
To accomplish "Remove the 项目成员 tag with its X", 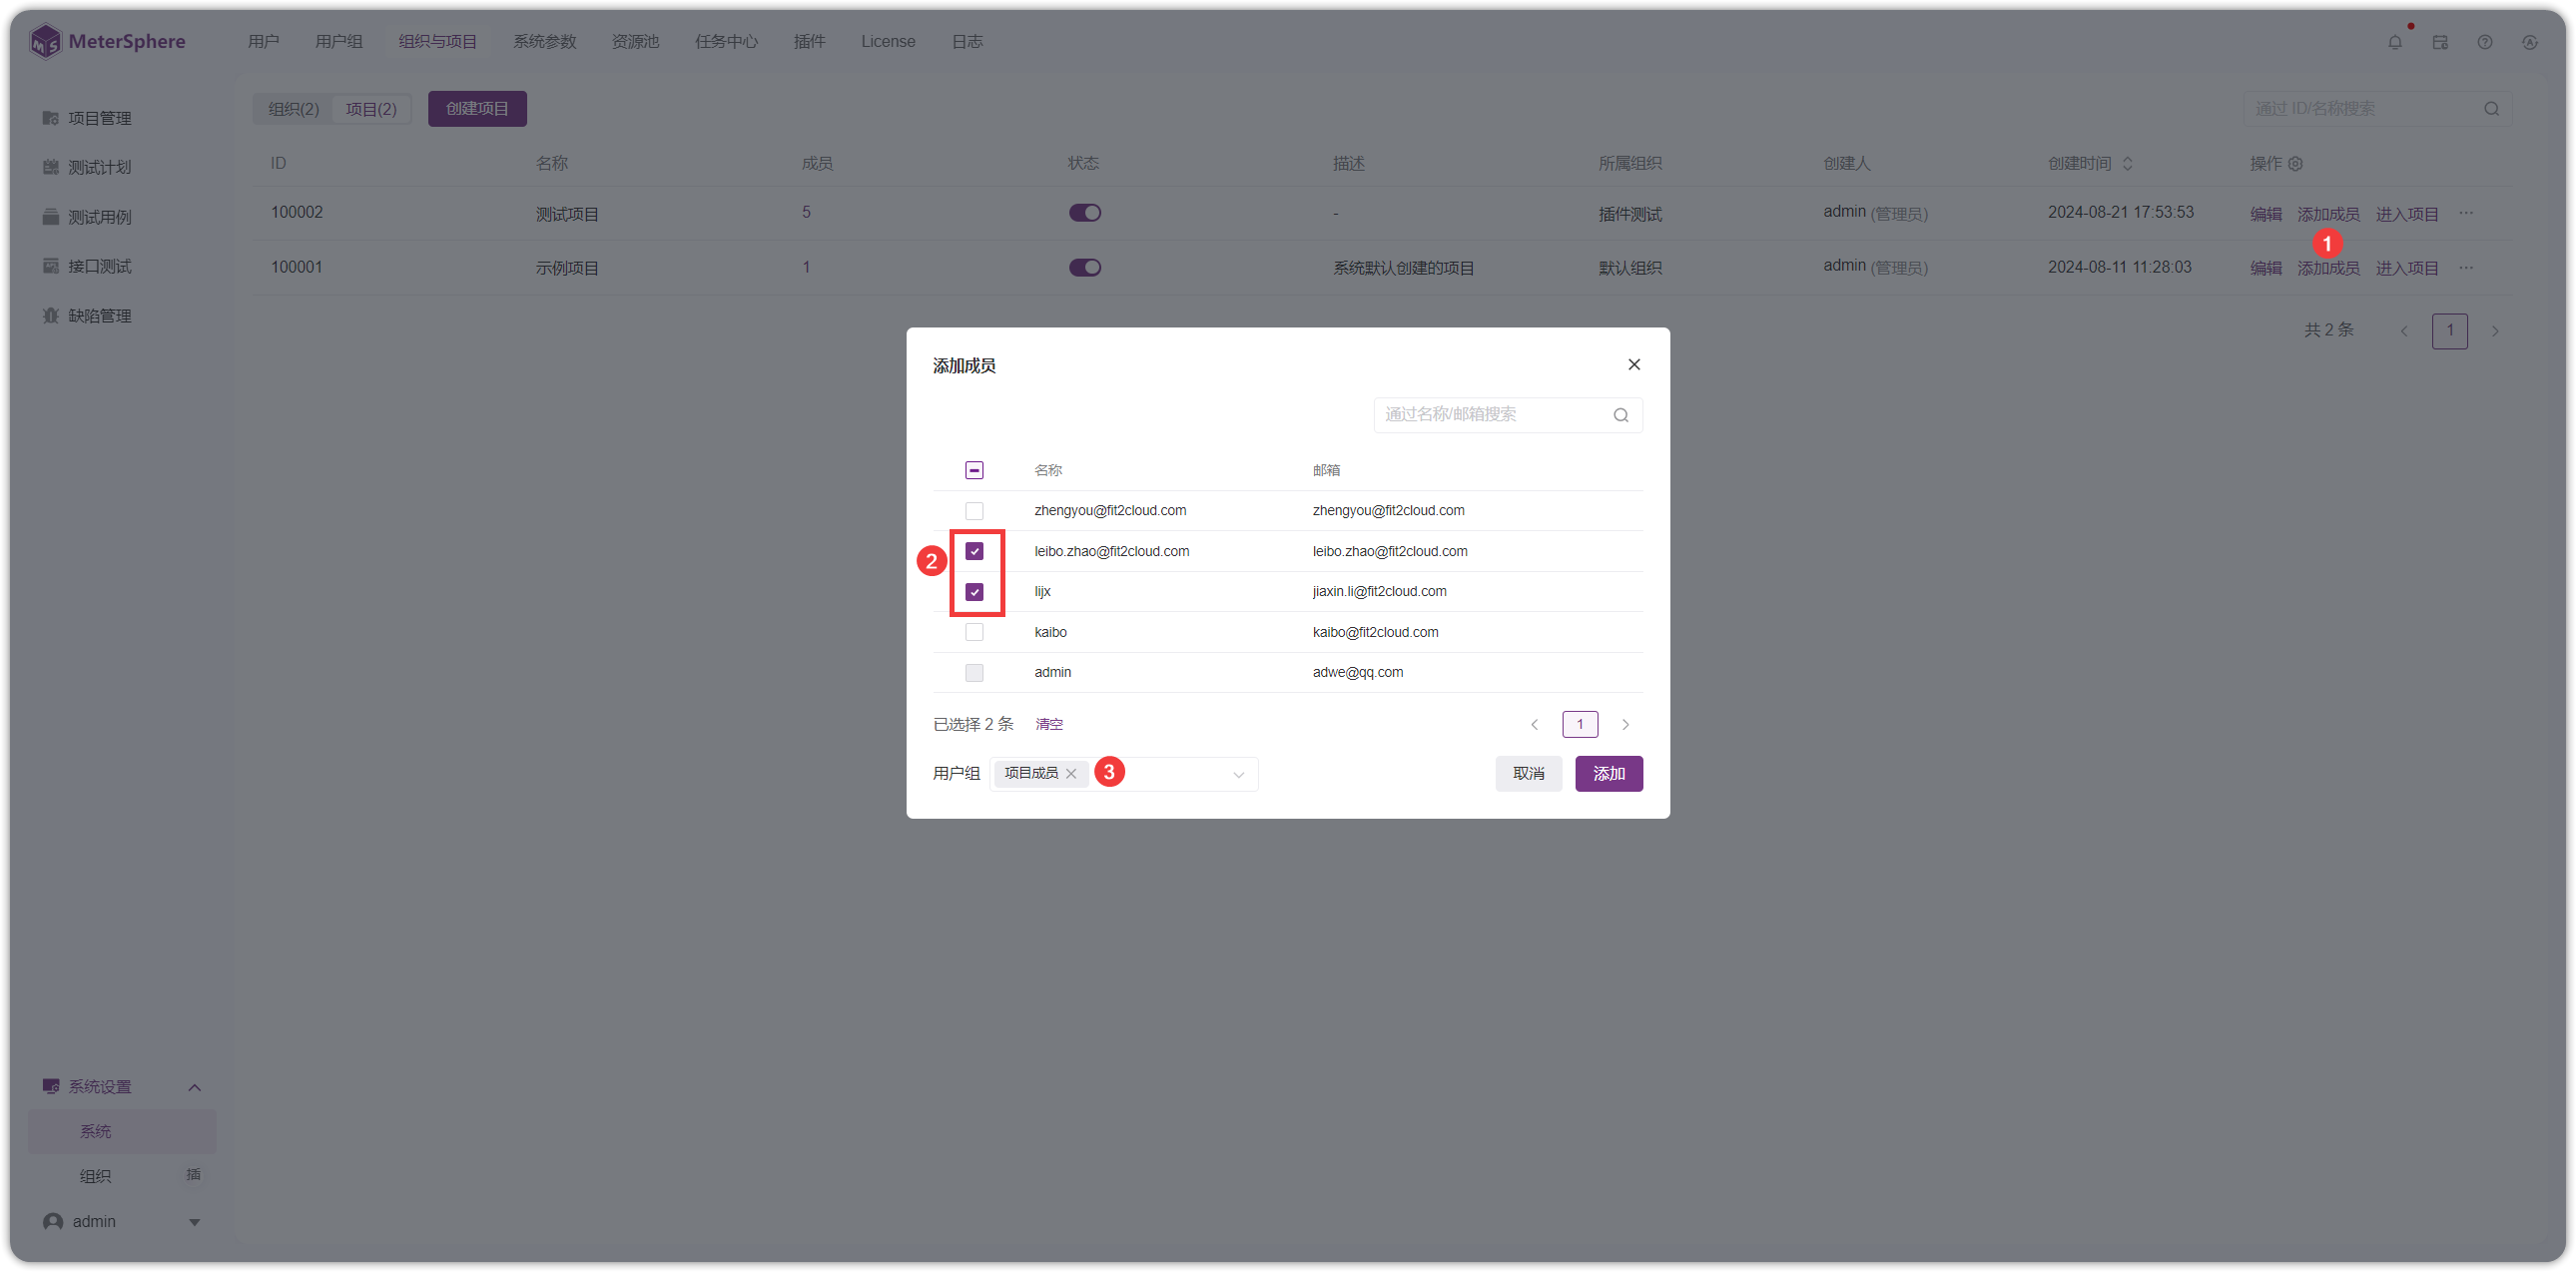I will pos(1071,773).
